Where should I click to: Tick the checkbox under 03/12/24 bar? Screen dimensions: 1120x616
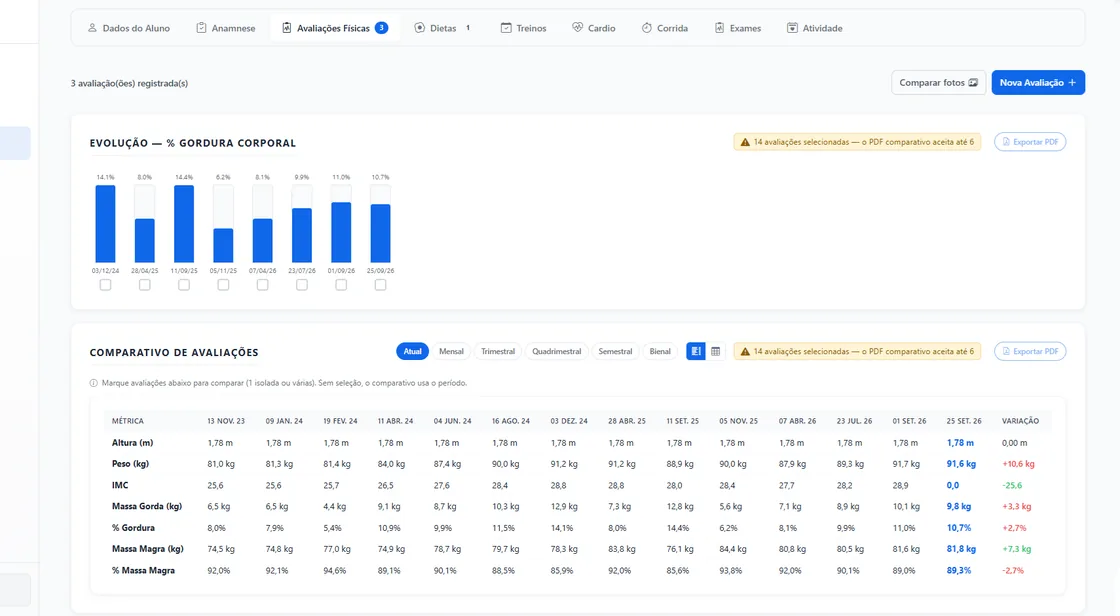click(x=106, y=285)
